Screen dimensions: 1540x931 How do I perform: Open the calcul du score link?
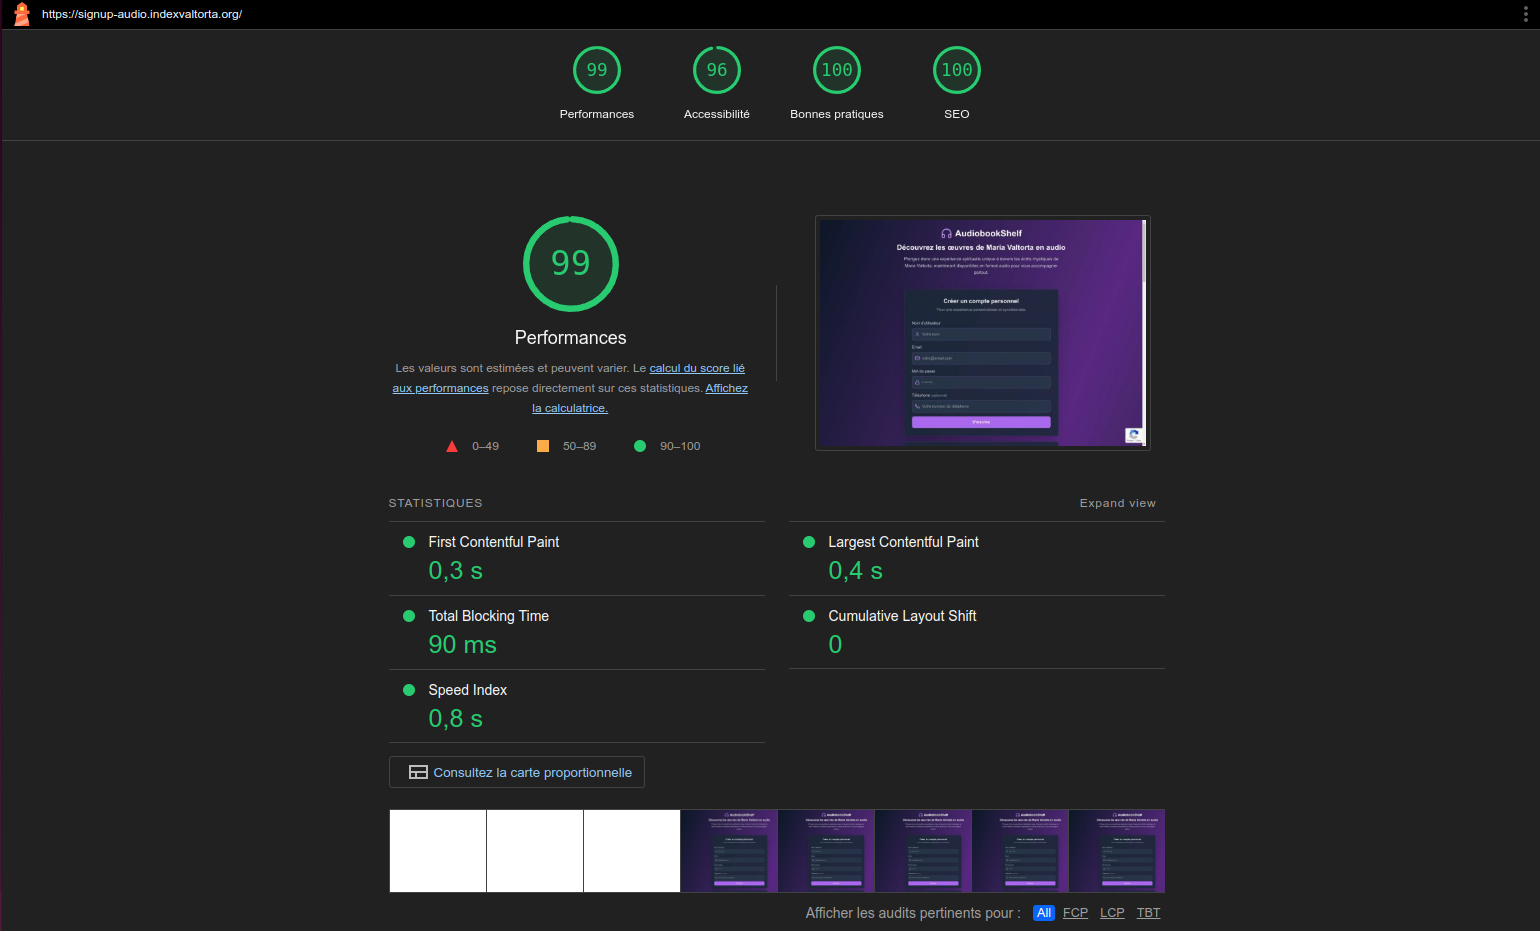click(x=697, y=368)
